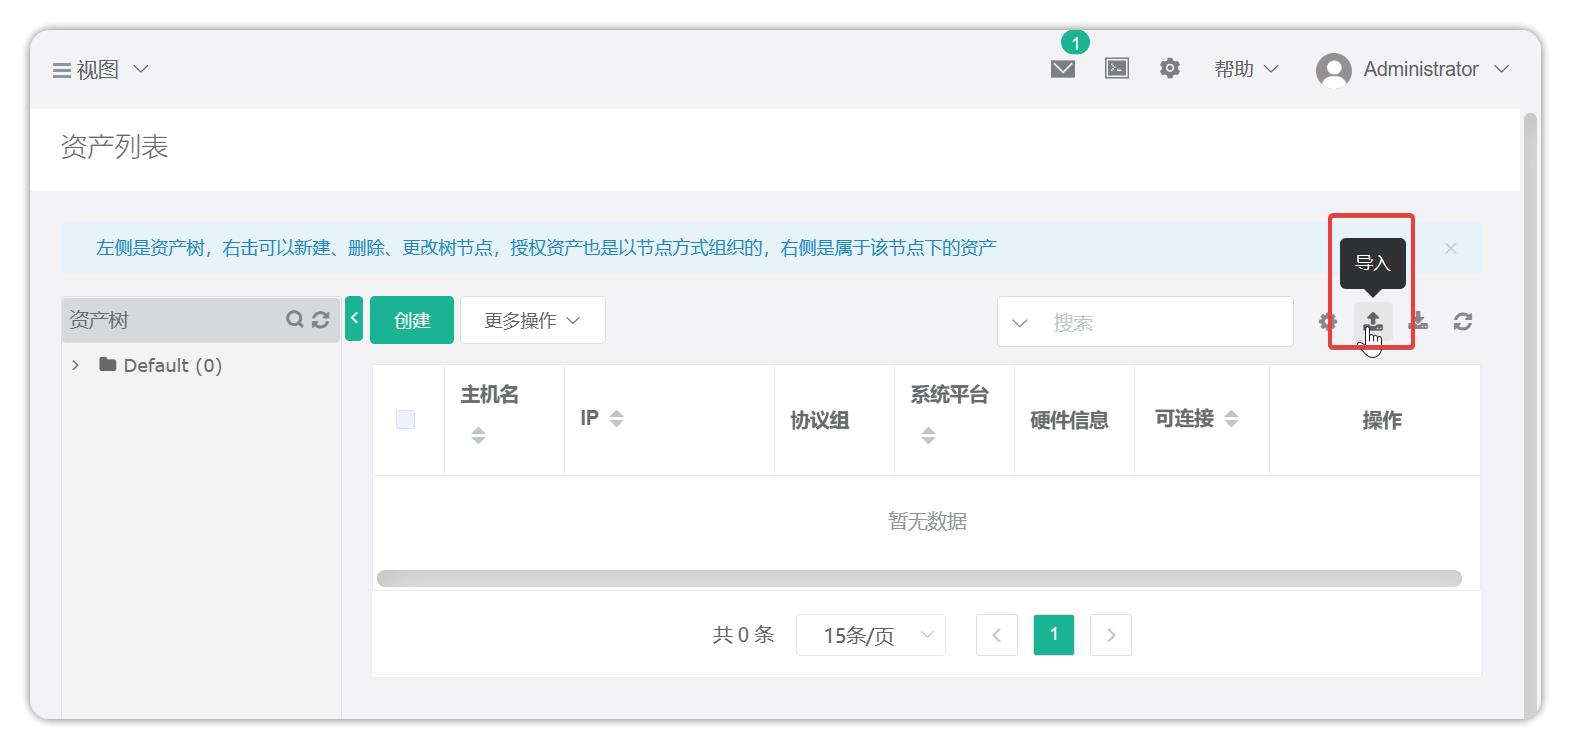Expand the Default tree node arrow
This screenshot has height=739, width=1571.
point(76,365)
